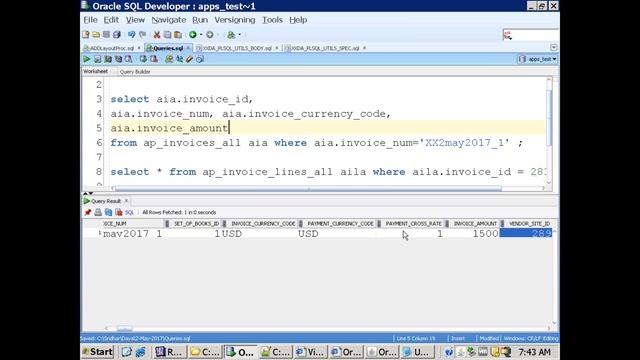Click the Refresh icon in Query Result toolbar
This screenshot has width=640, height=360.
pyautogui.click(x=108, y=212)
